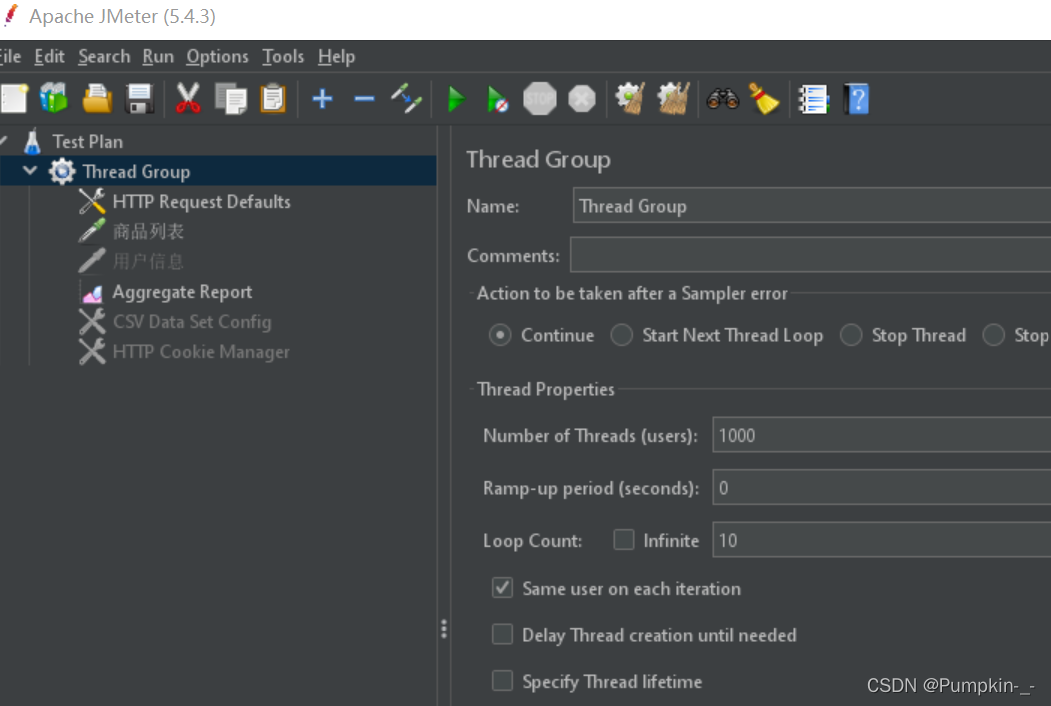
Task: Collapse all nodes with minus icon
Action: pyautogui.click(x=364, y=99)
